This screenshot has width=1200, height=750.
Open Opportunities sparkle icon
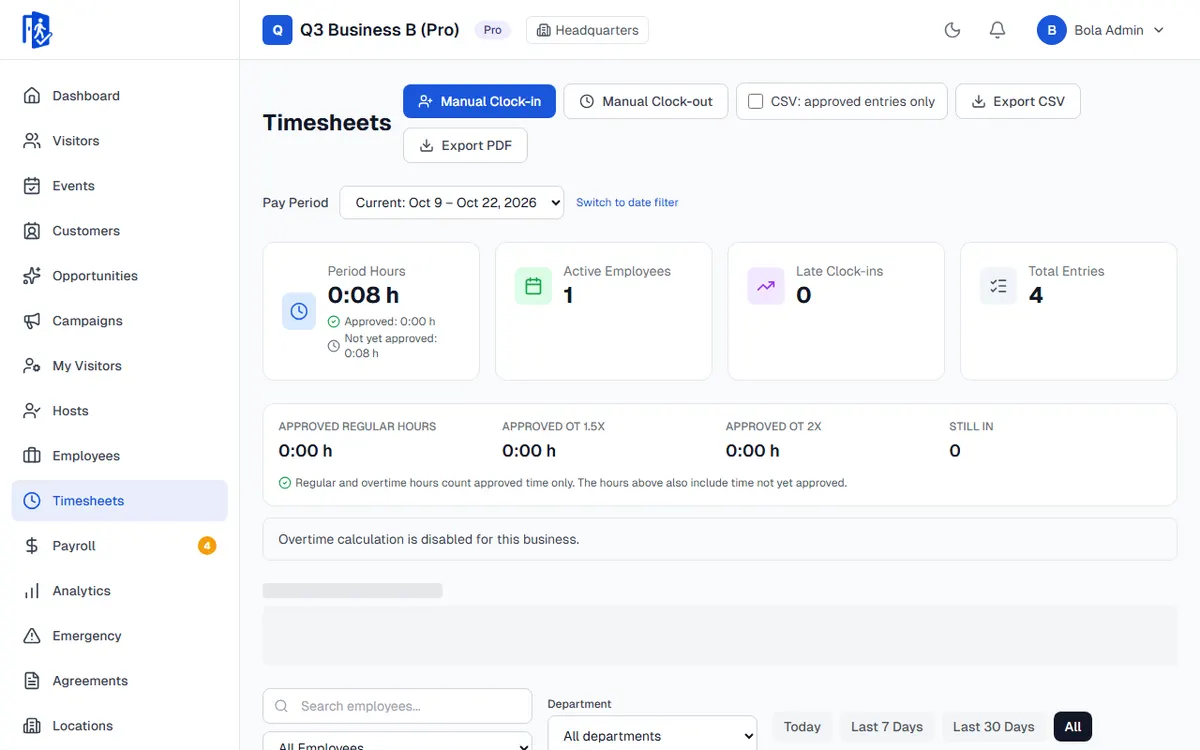[x=32, y=276]
